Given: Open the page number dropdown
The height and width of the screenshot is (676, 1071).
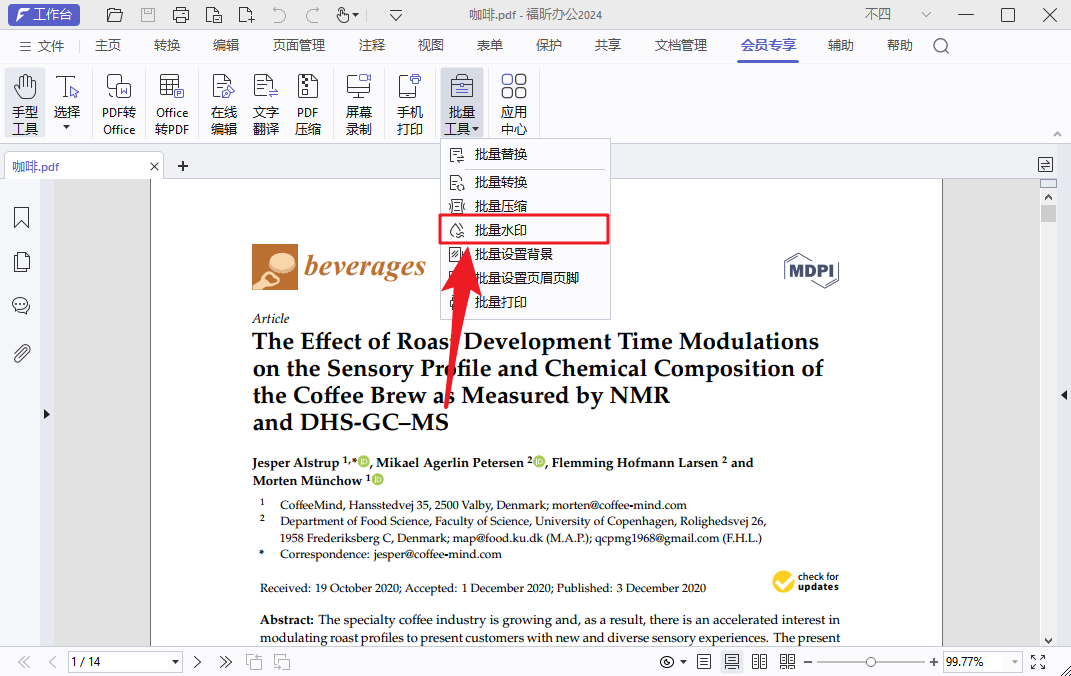Looking at the screenshot, I should (x=176, y=662).
